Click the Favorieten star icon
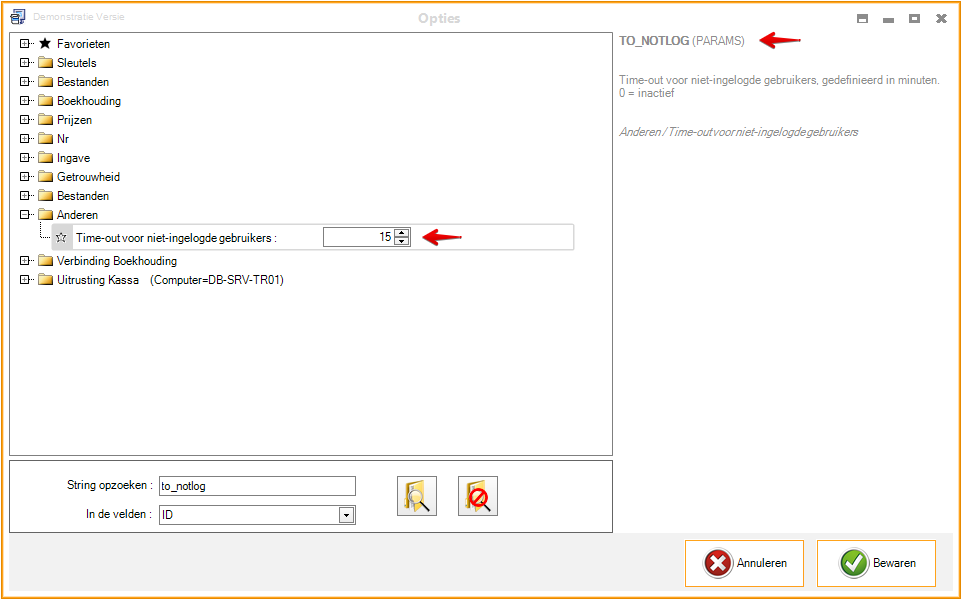Image resolution: width=961 pixels, height=599 pixels. [x=45, y=44]
